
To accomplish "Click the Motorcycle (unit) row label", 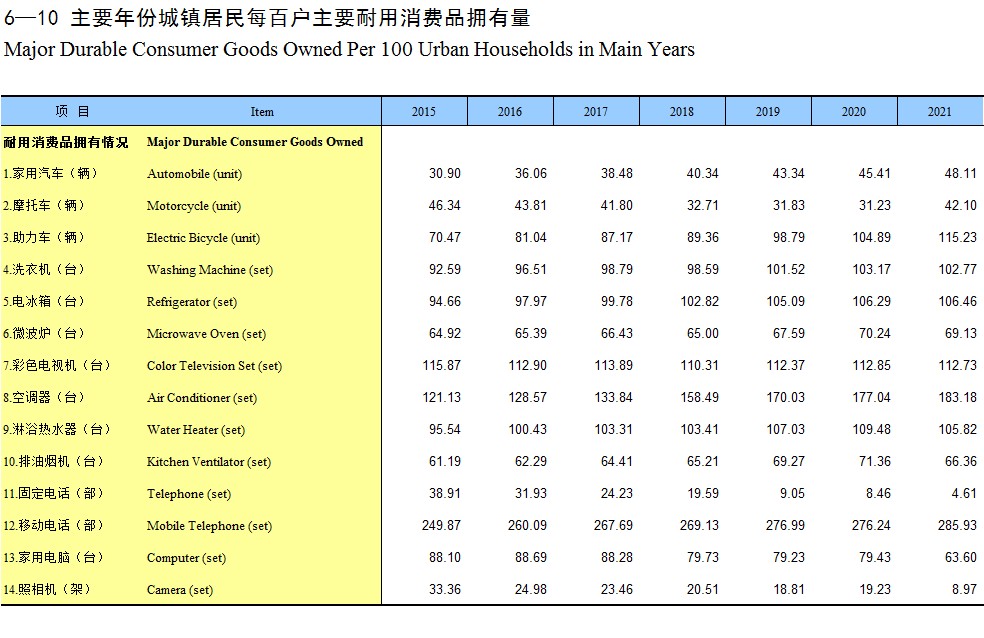I will 194,206.
